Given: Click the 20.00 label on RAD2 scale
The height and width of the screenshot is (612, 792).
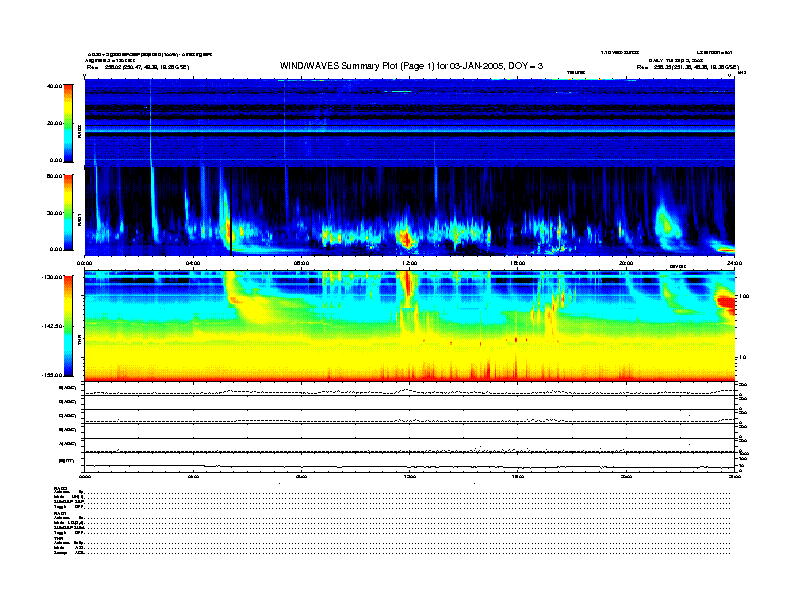Looking at the screenshot, I should pyautogui.click(x=54, y=123).
